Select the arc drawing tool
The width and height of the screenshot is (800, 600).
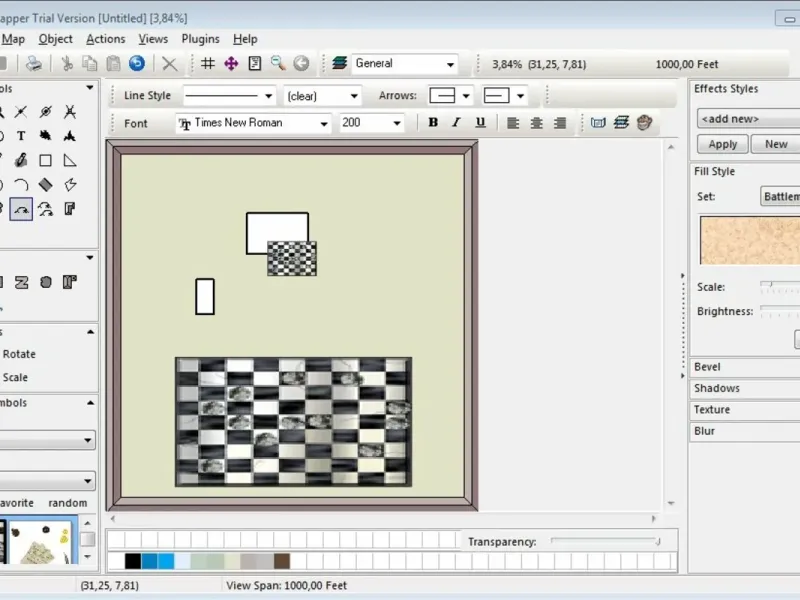tap(21, 185)
